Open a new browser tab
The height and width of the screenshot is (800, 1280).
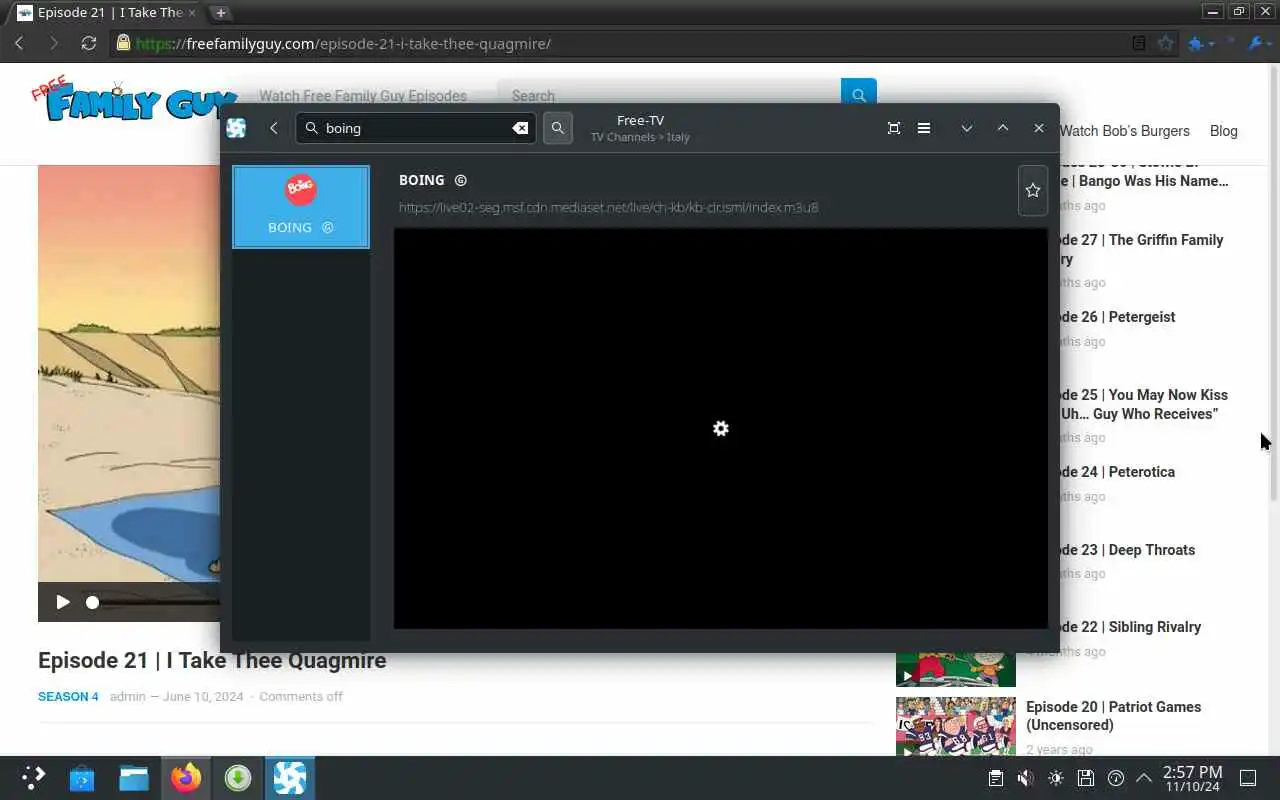click(221, 12)
